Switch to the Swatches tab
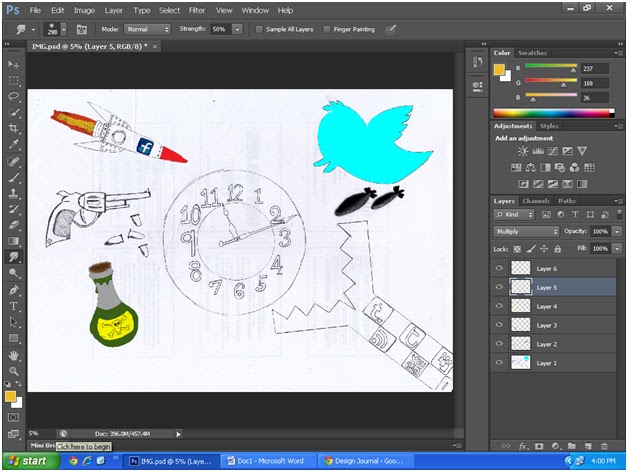 click(532, 53)
